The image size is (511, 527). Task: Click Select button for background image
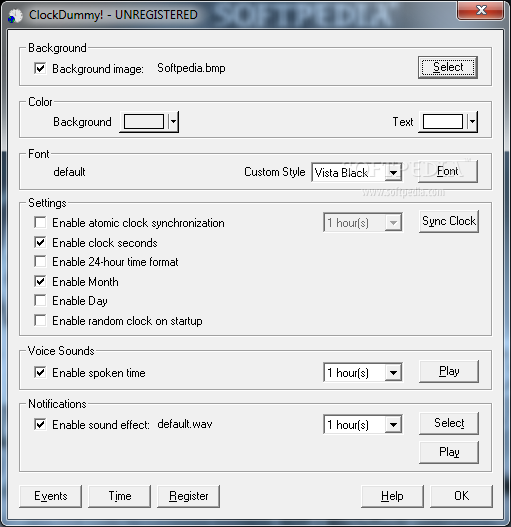click(448, 68)
